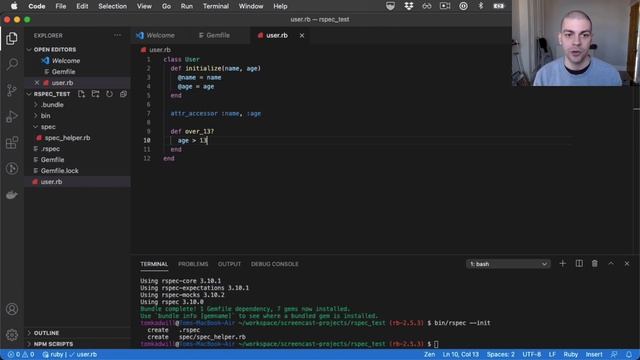640x360 pixels.
Task: Open the Terminal menu in menu bar
Action: [216, 6]
